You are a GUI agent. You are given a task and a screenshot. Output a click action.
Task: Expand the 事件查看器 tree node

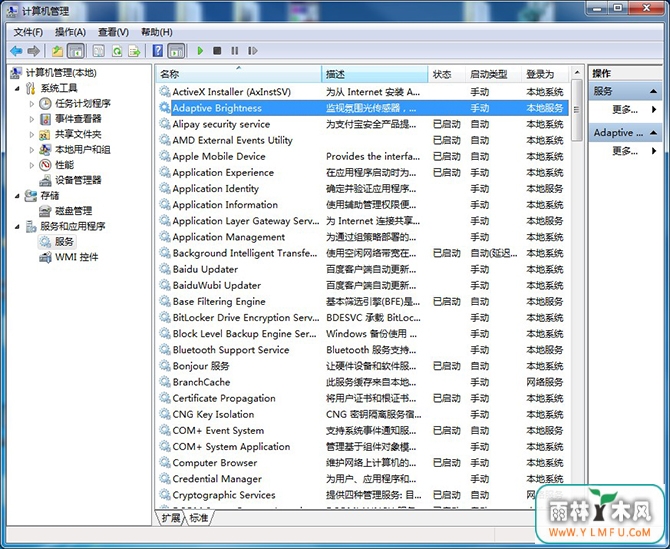[x=32, y=119]
